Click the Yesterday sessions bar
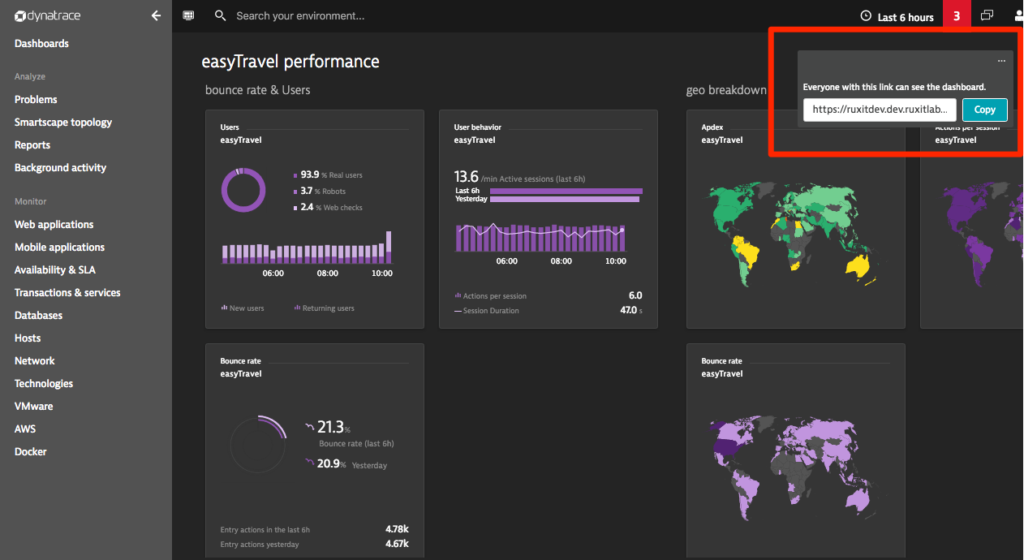Image resolution: width=1024 pixels, height=560 pixels. tap(564, 199)
